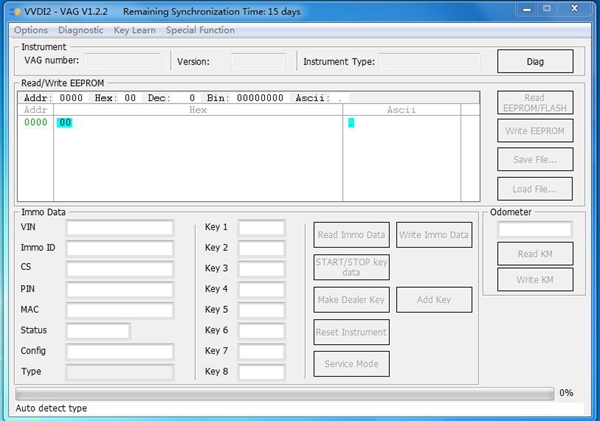Focus the Immo ID input field
Image resolution: width=600 pixels, height=421 pixels.
pos(120,248)
